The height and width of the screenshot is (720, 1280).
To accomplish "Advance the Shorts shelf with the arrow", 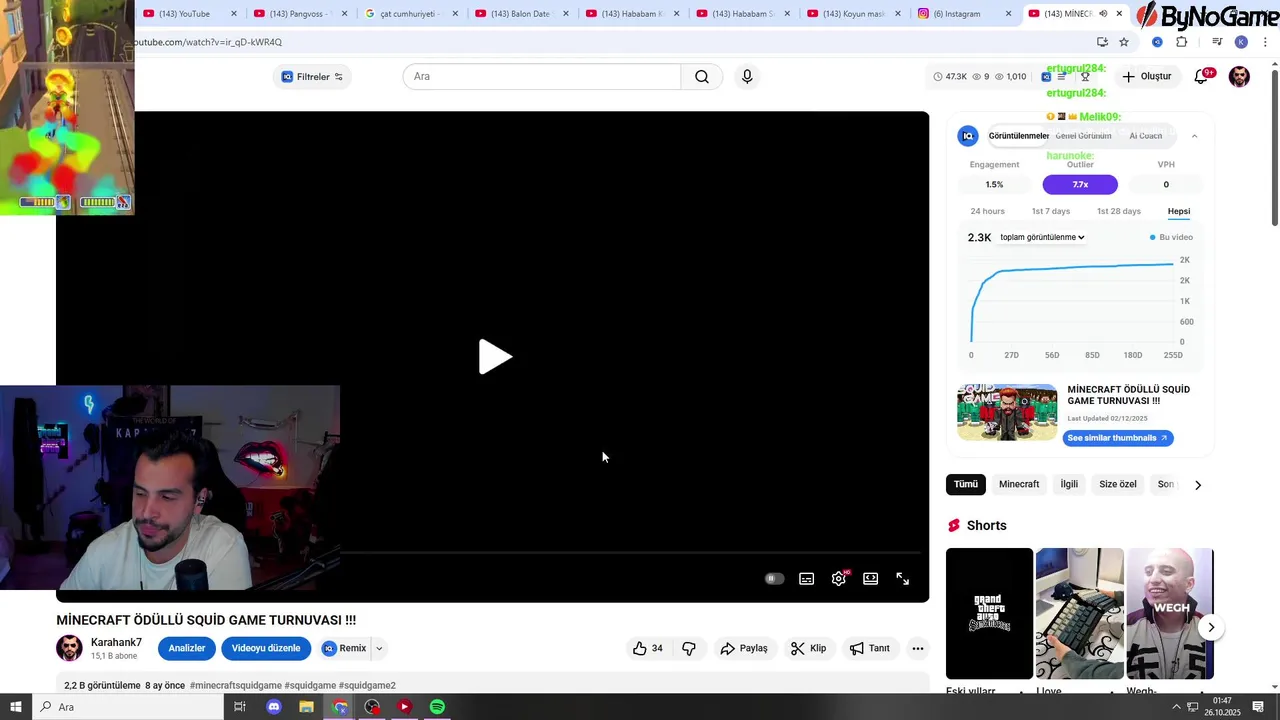I will tap(1211, 628).
